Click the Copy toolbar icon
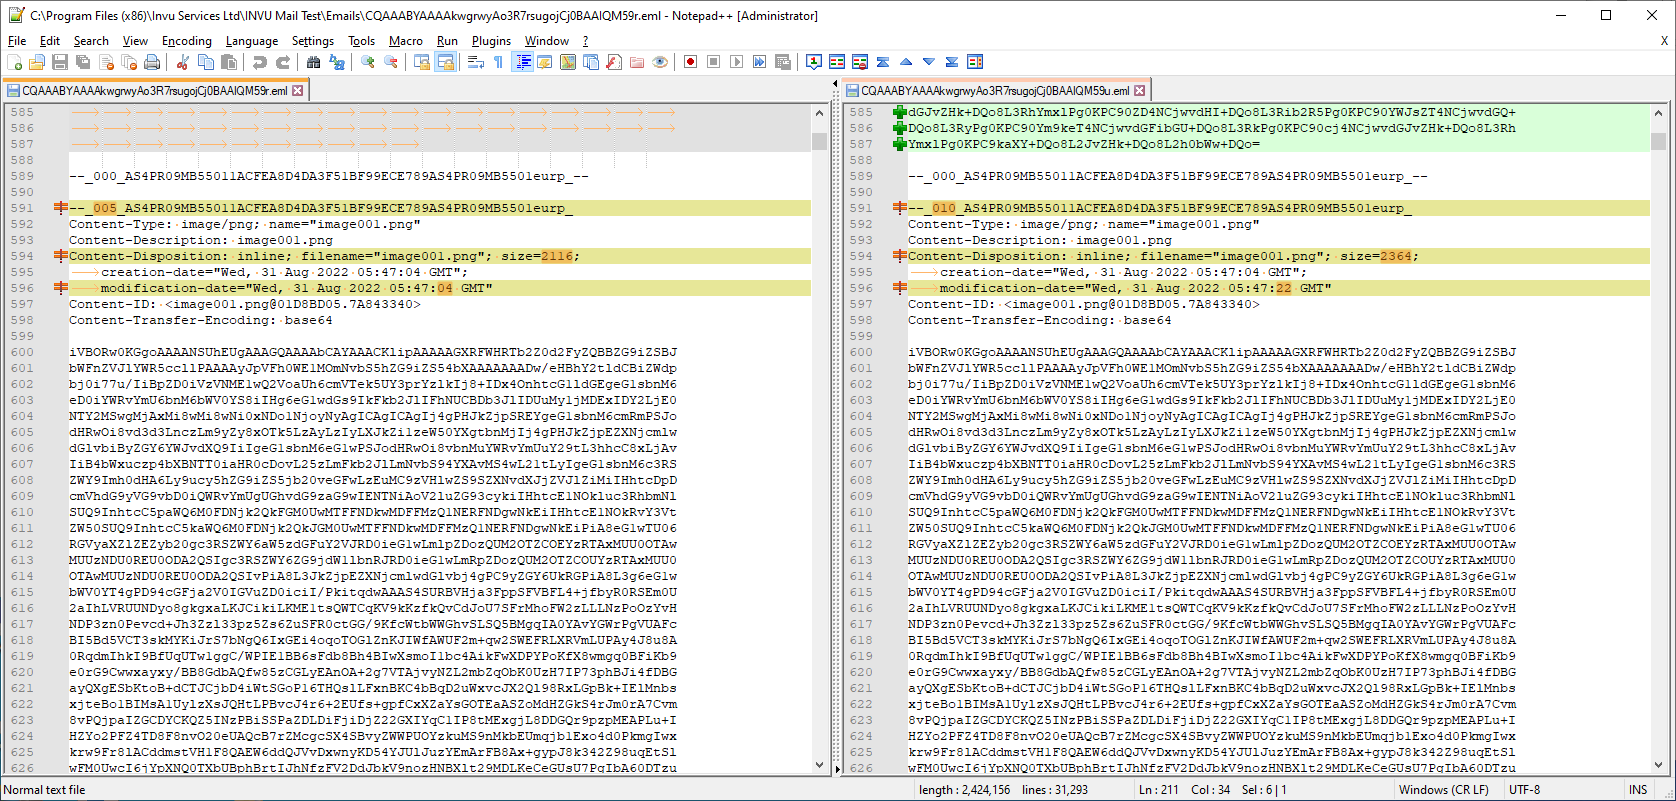The height and width of the screenshot is (801, 1676). [205, 62]
